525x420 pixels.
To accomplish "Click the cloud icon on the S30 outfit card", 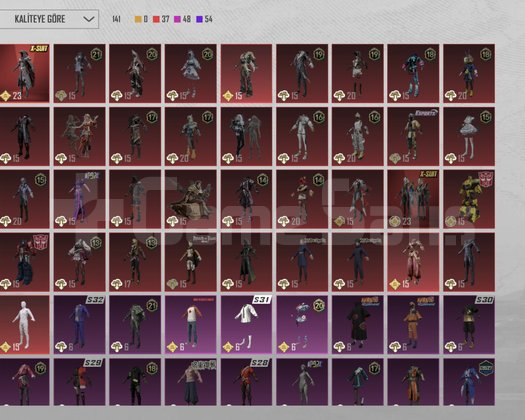I will (450, 347).
